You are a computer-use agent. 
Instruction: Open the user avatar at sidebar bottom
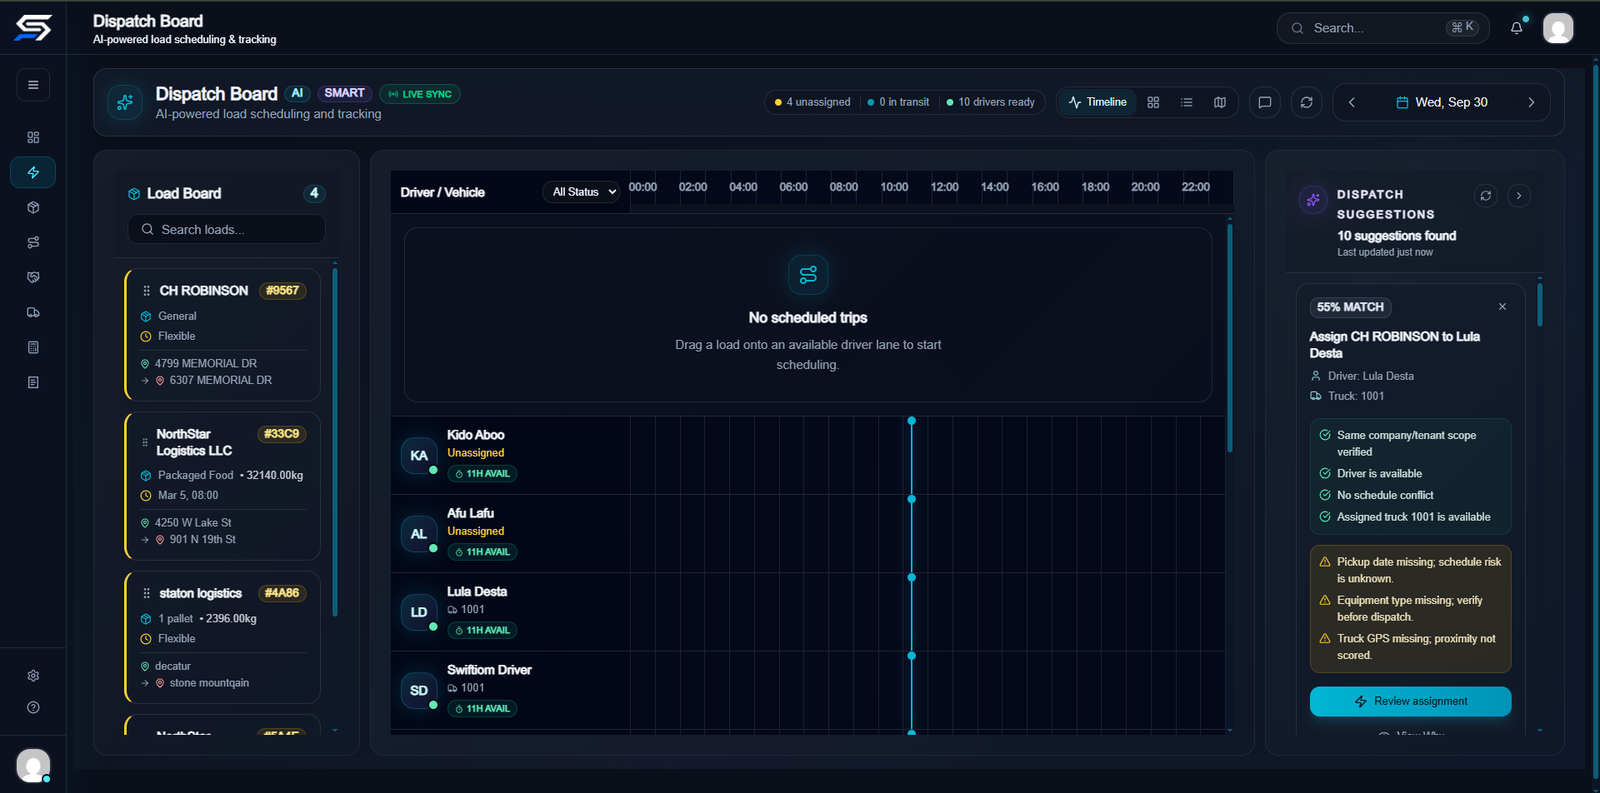pyautogui.click(x=33, y=766)
